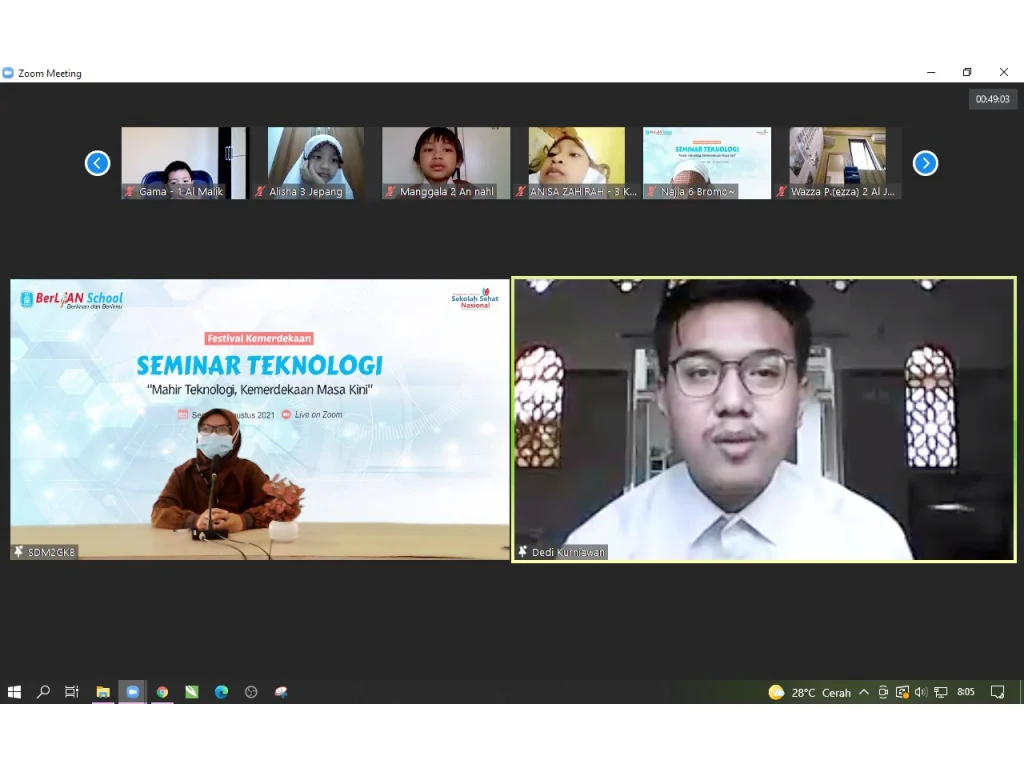Open the weather widget showing 28°C Cerah

[x=810, y=692]
